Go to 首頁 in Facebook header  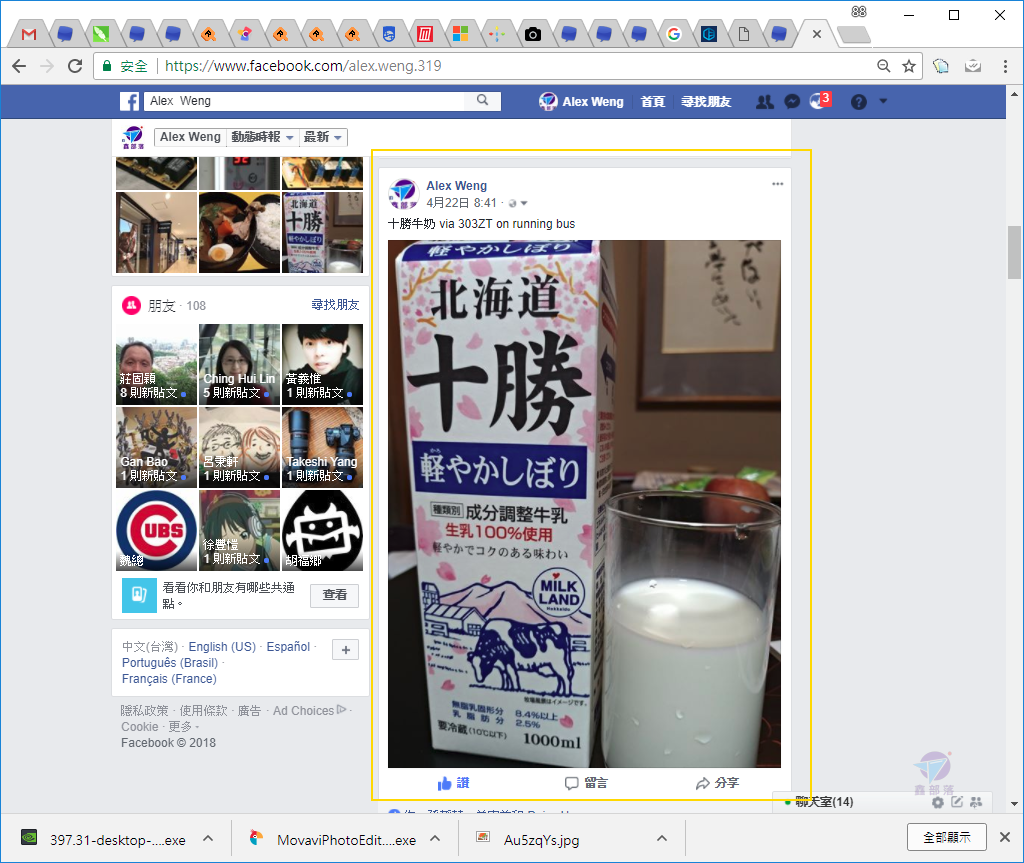point(652,101)
